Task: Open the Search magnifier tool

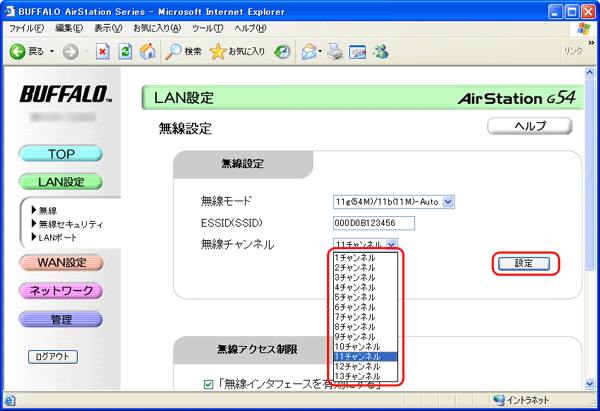Action: tap(183, 52)
